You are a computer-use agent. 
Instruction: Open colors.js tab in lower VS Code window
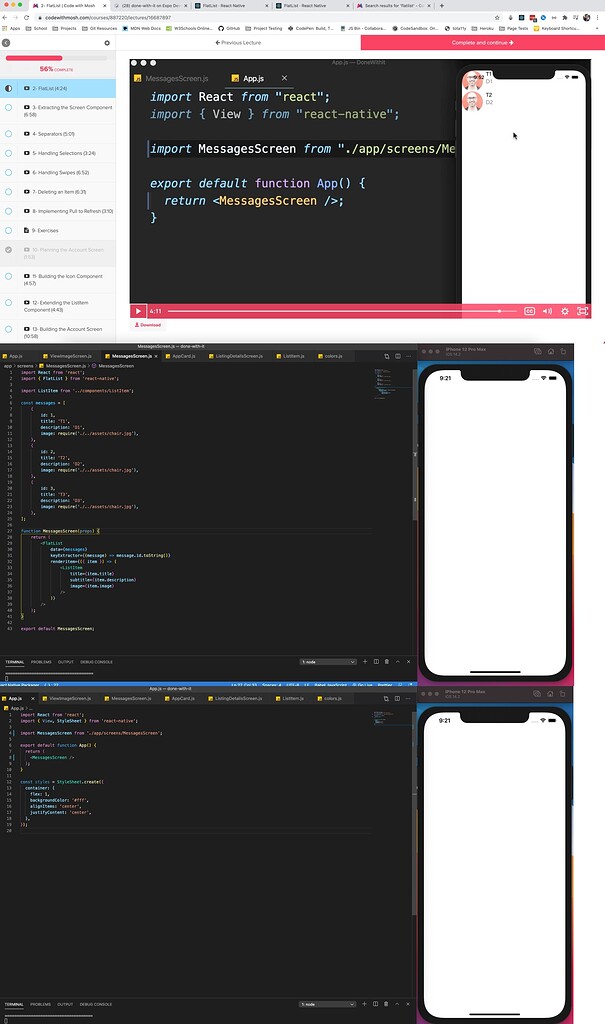pyautogui.click(x=330, y=699)
